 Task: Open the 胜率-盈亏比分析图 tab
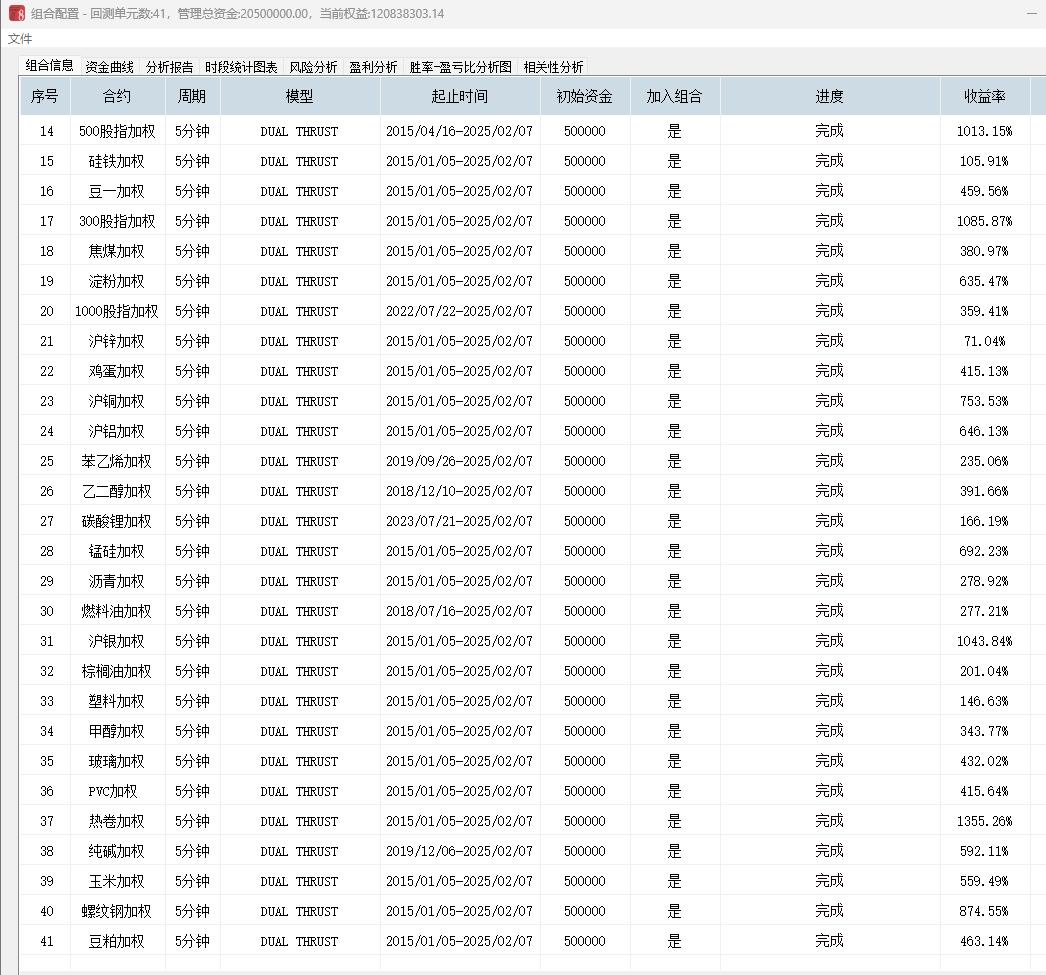460,67
